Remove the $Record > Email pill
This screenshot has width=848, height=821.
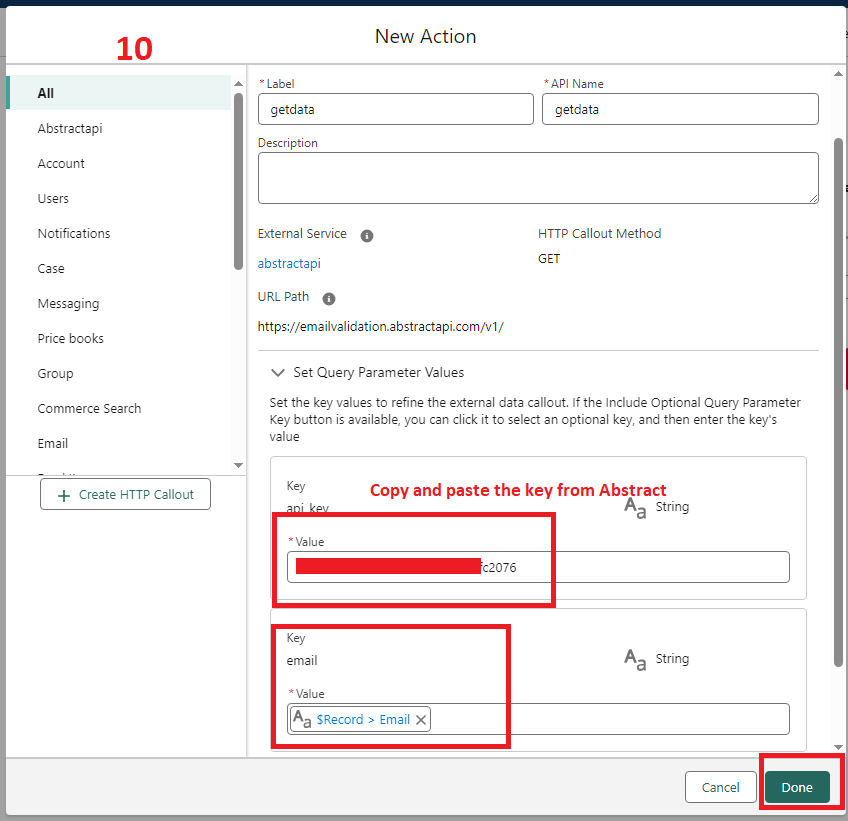click(421, 719)
